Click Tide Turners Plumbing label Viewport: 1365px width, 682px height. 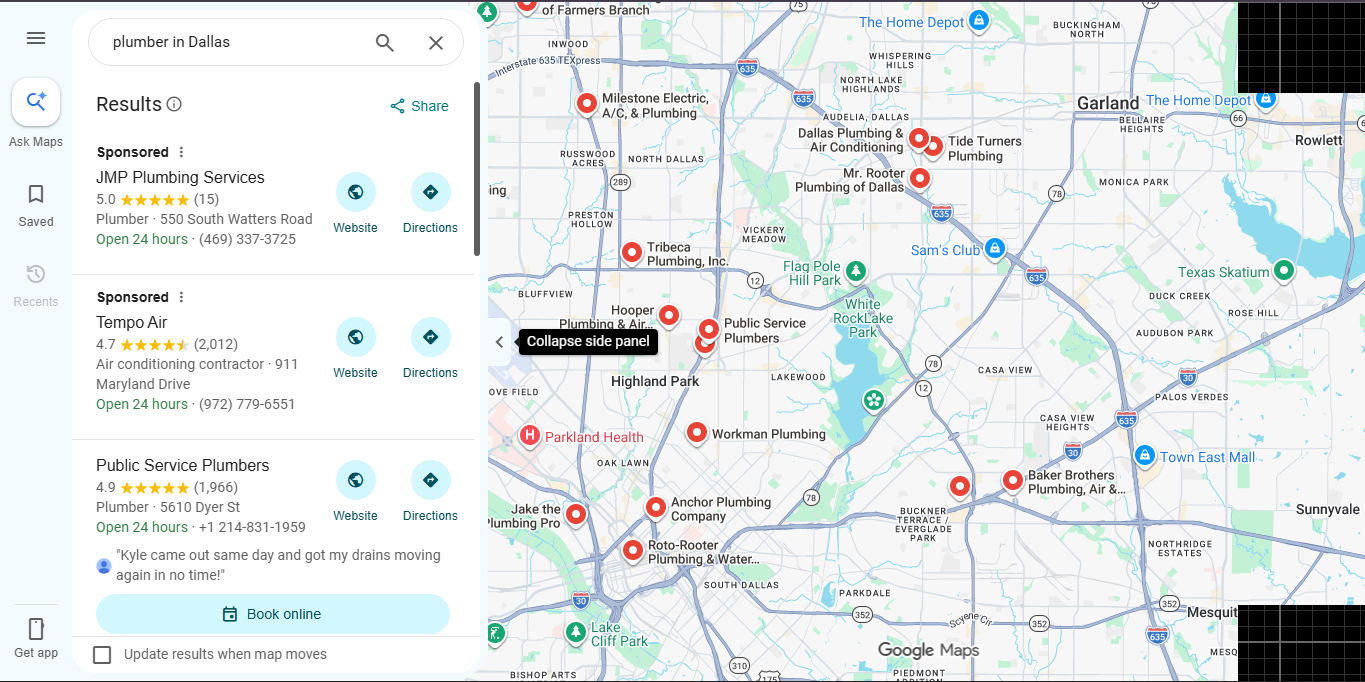click(x=985, y=149)
